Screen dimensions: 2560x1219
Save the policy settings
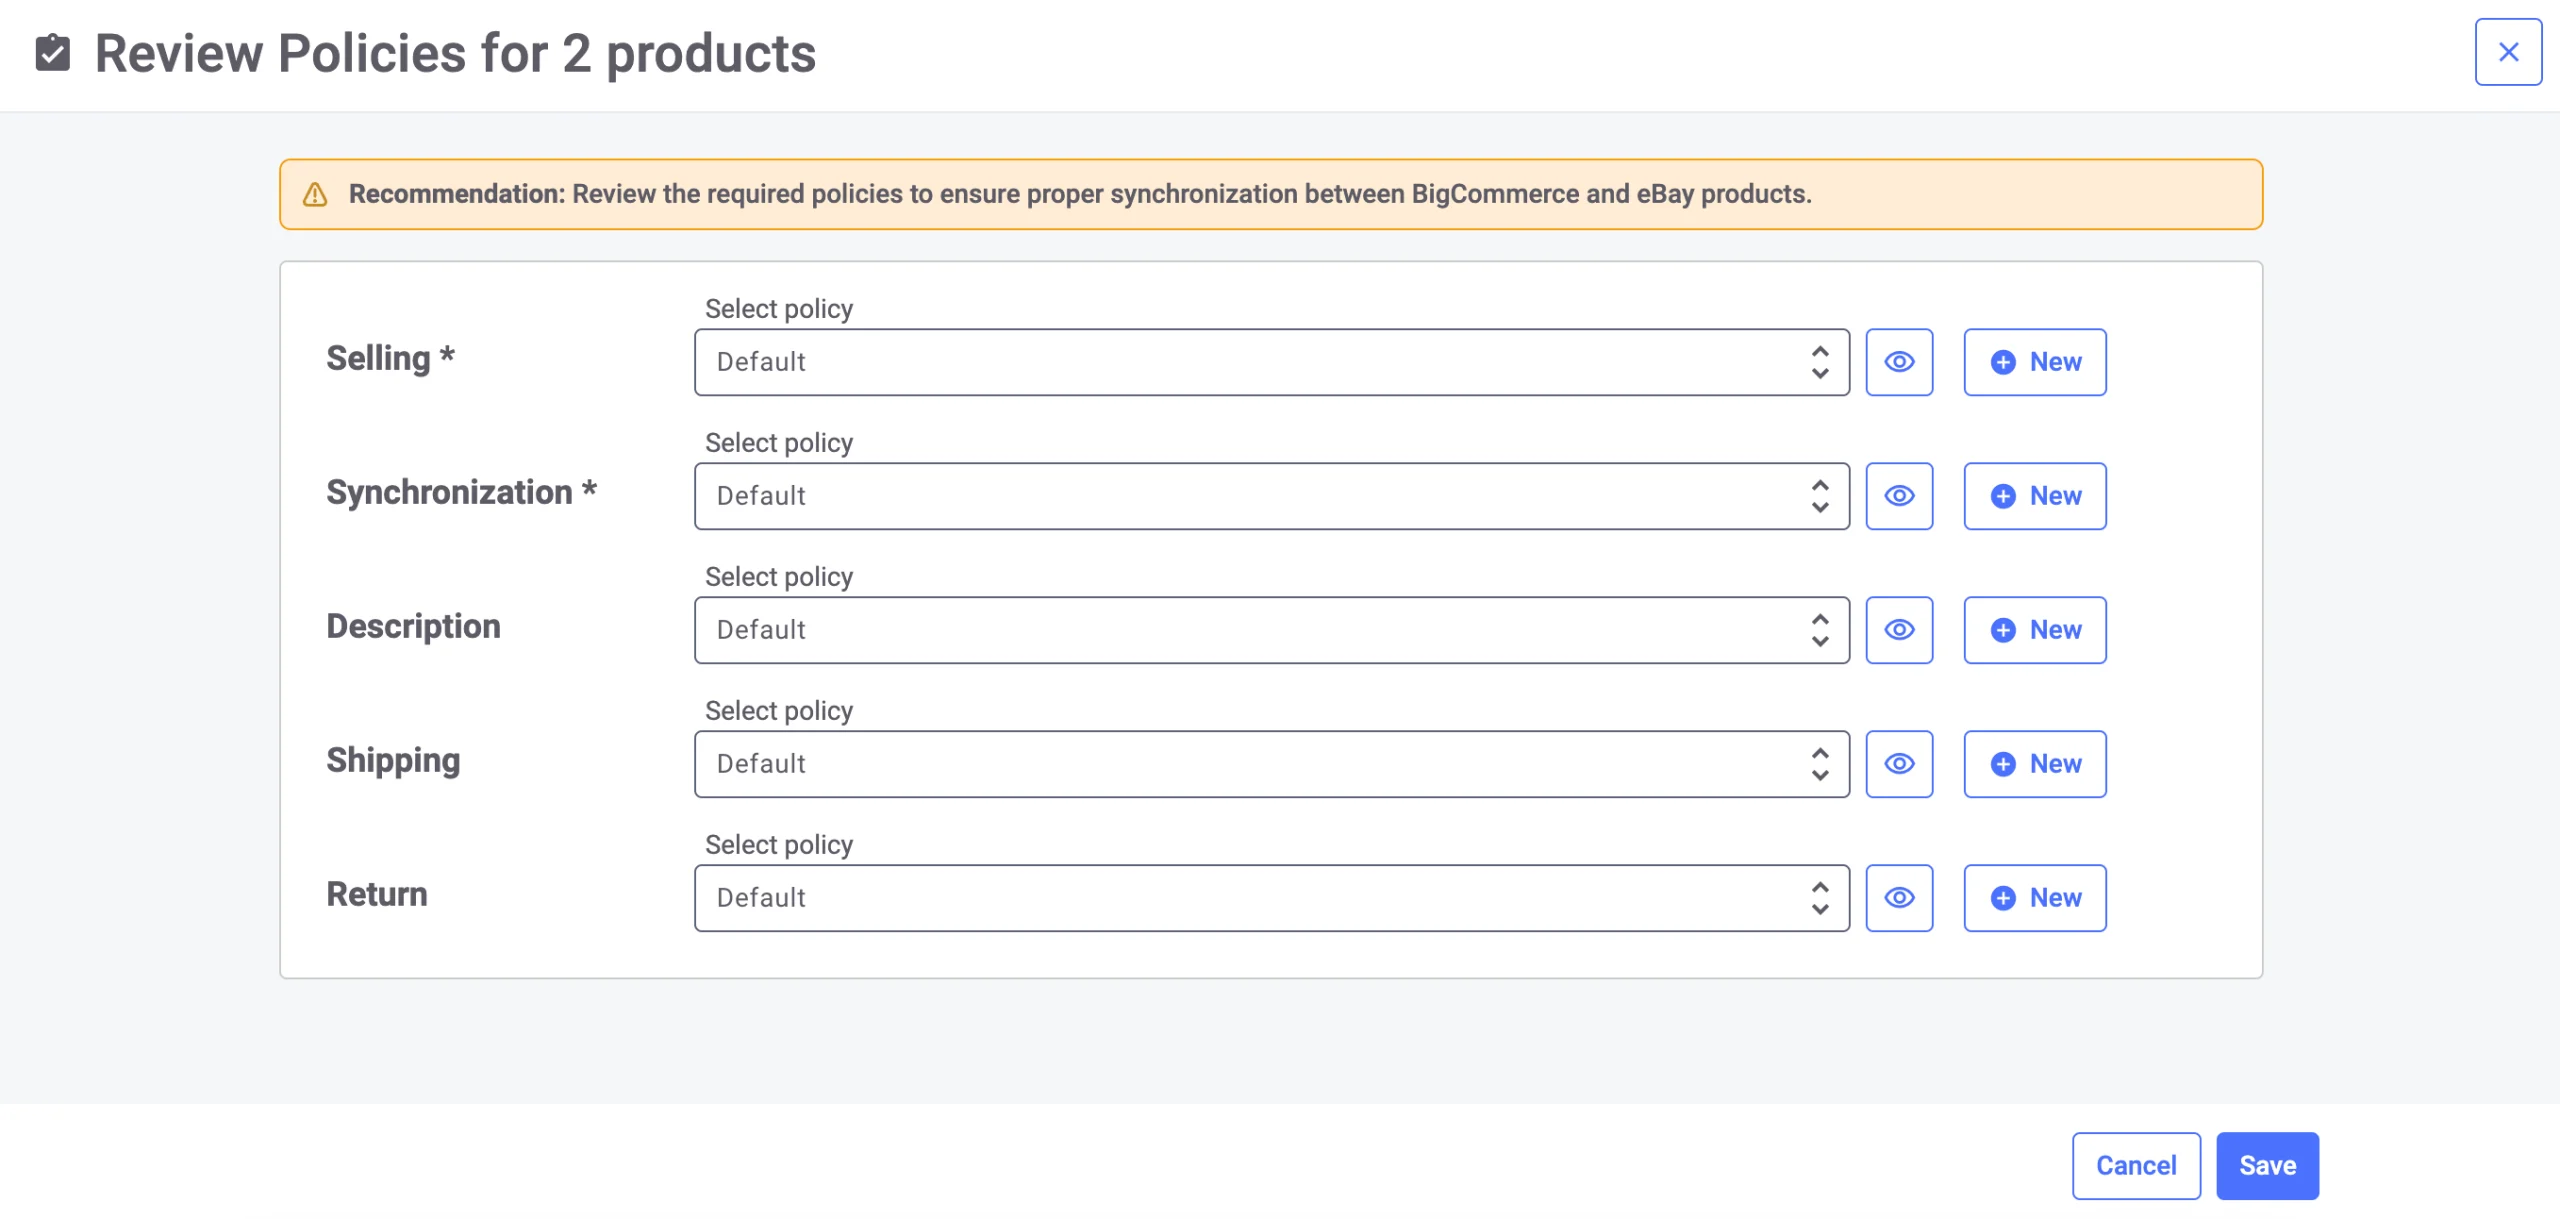coord(2267,1164)
